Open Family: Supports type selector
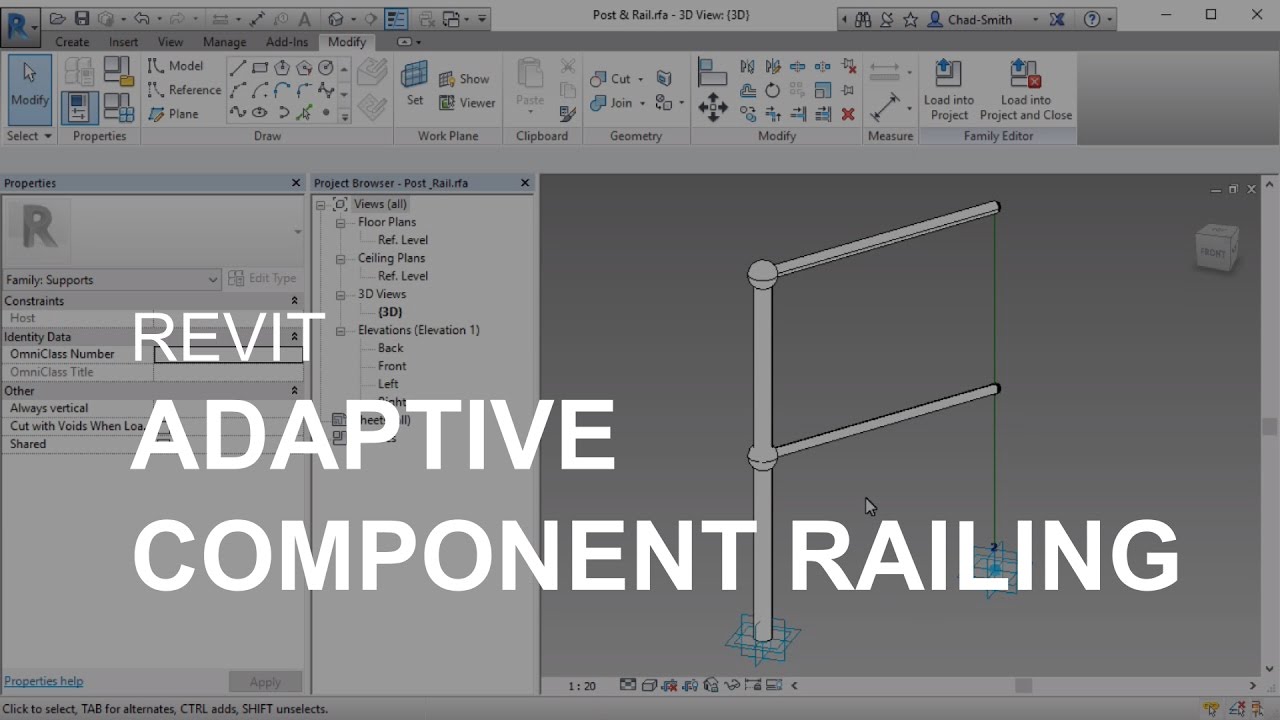Viewport: 1280px width, 720px height. pos(111,280)
